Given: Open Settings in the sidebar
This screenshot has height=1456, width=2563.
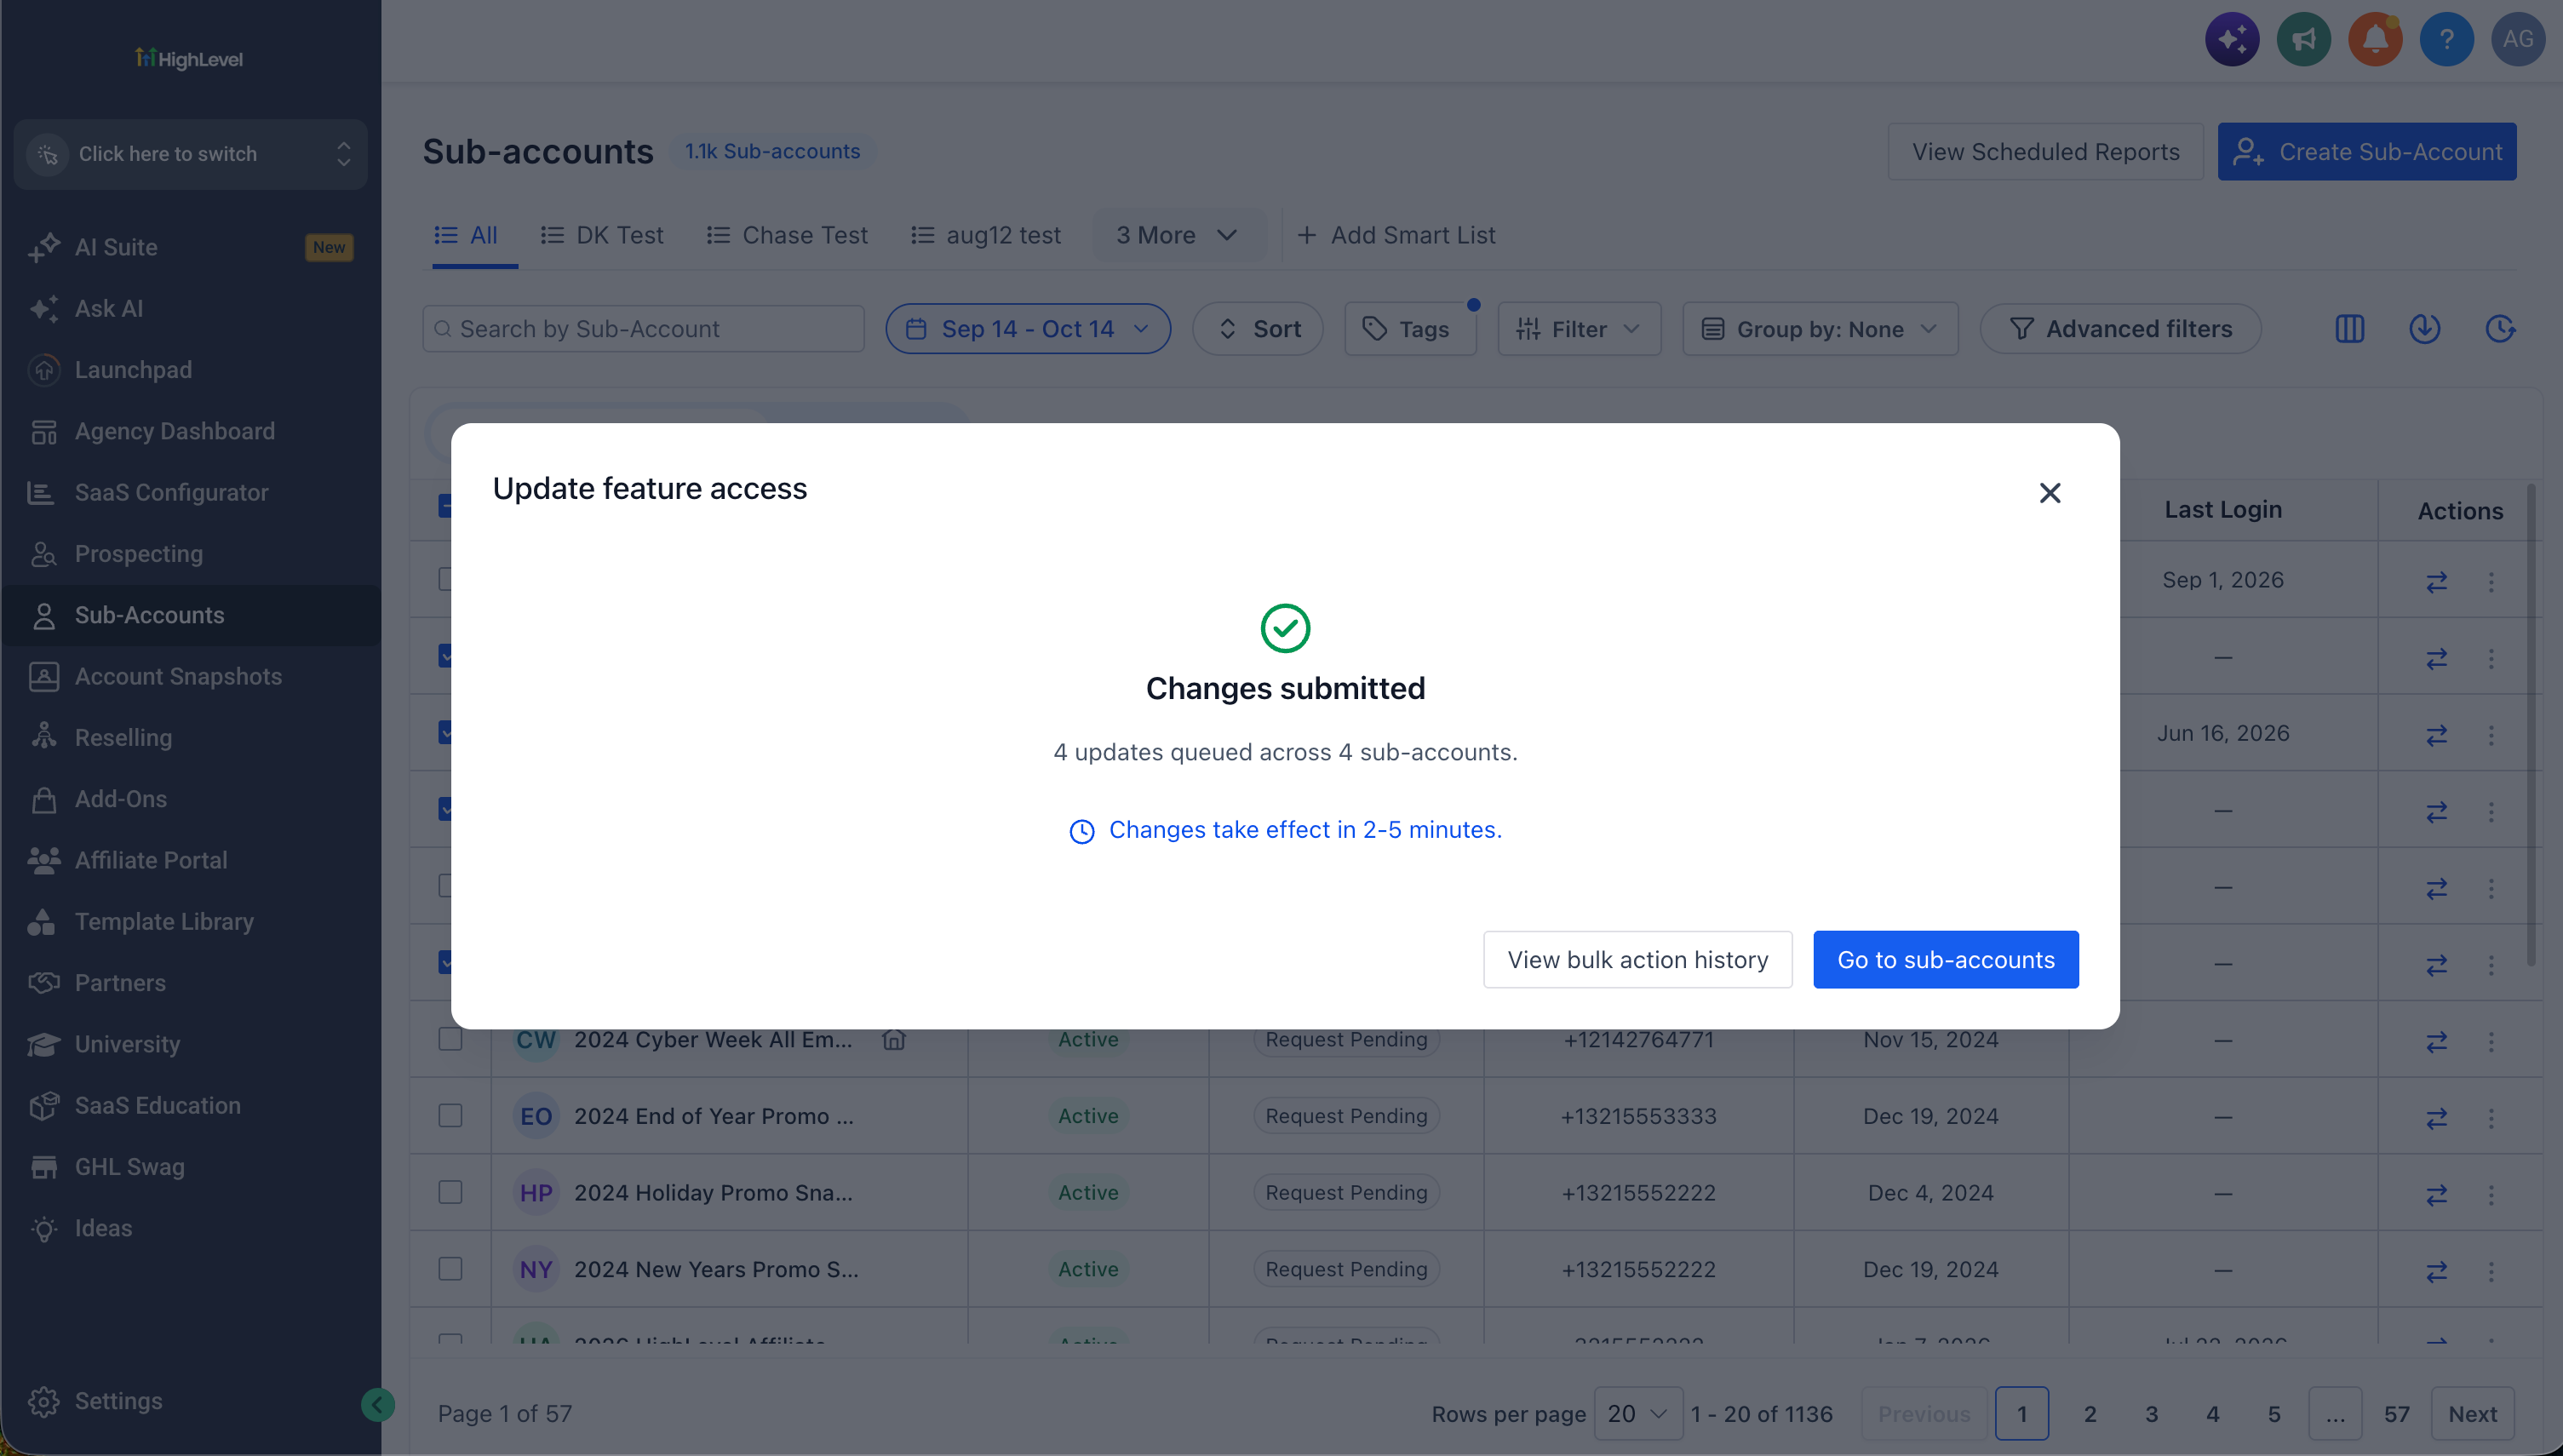Looking at the screenshot, I should tap(118, 1401).
